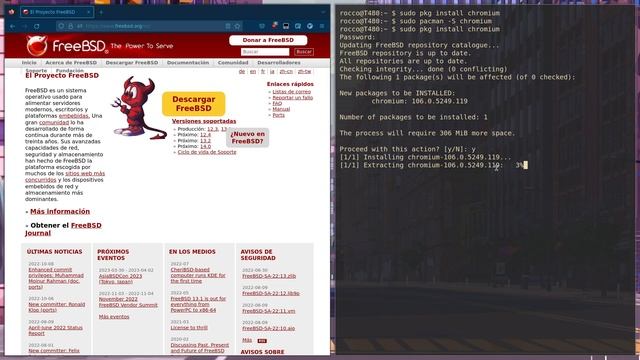Screen dimensions: 640x360
Task: Open the Más información link
Action: [60, 211]
